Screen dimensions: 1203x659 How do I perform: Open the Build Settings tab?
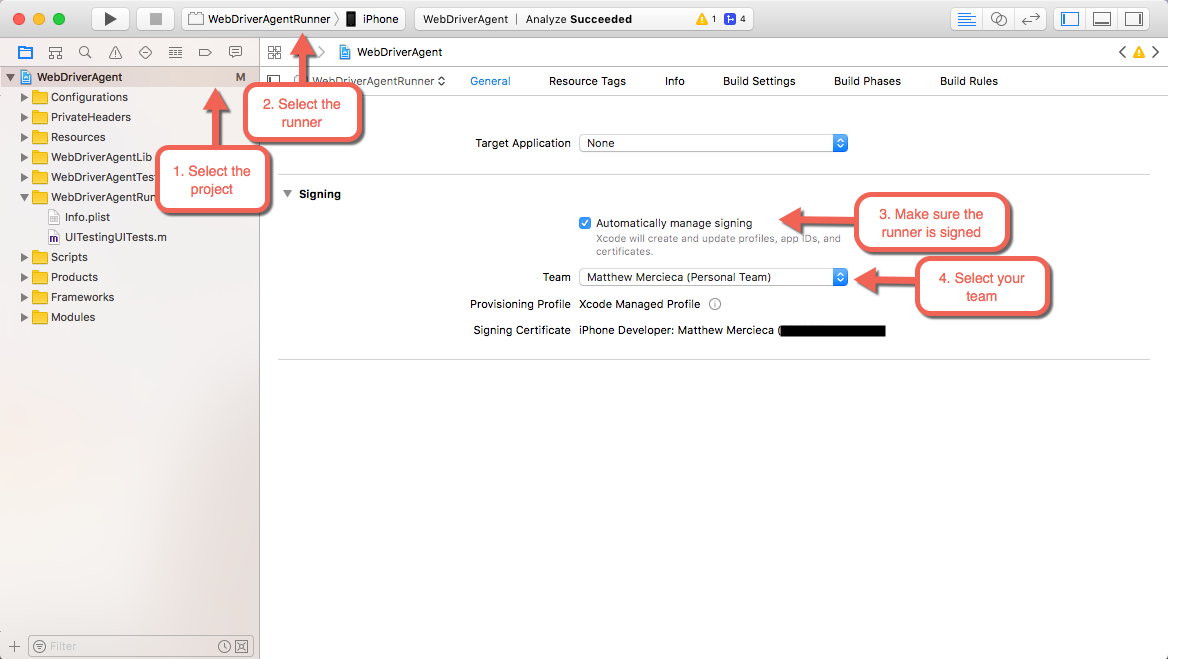click(x=759, y=81)
